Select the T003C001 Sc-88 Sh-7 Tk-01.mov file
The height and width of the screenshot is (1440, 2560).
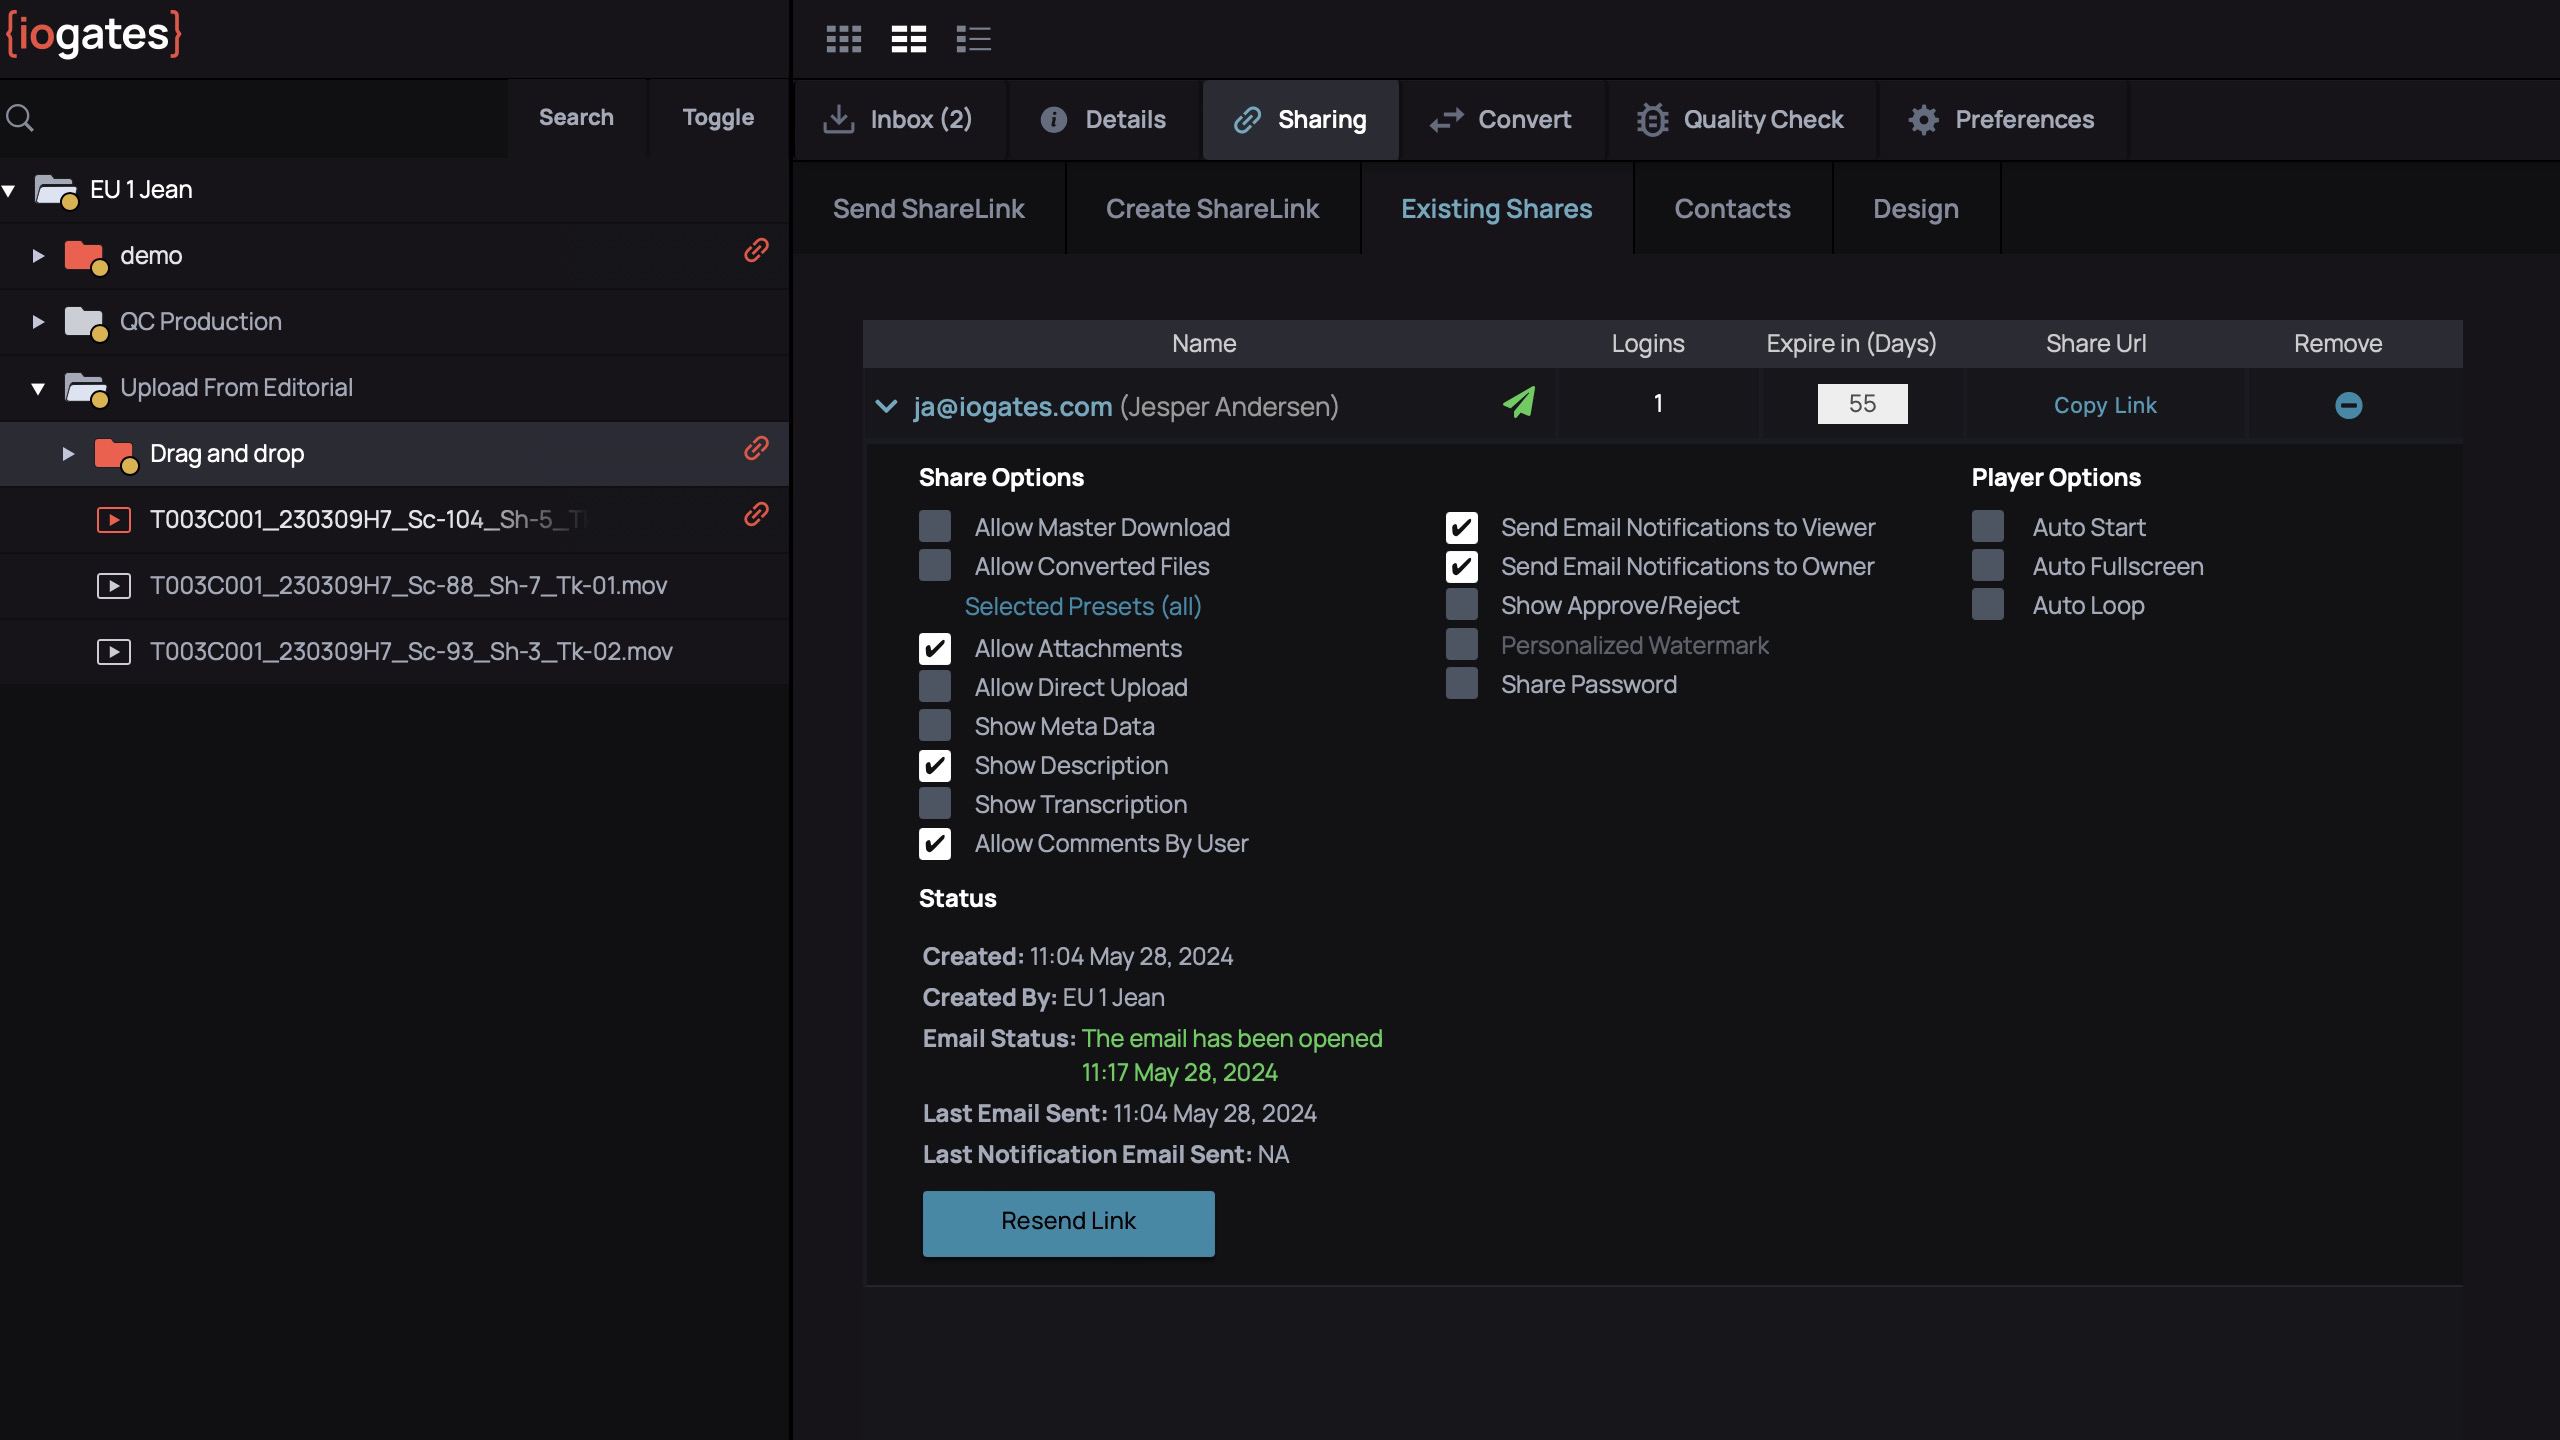point(408,585)
